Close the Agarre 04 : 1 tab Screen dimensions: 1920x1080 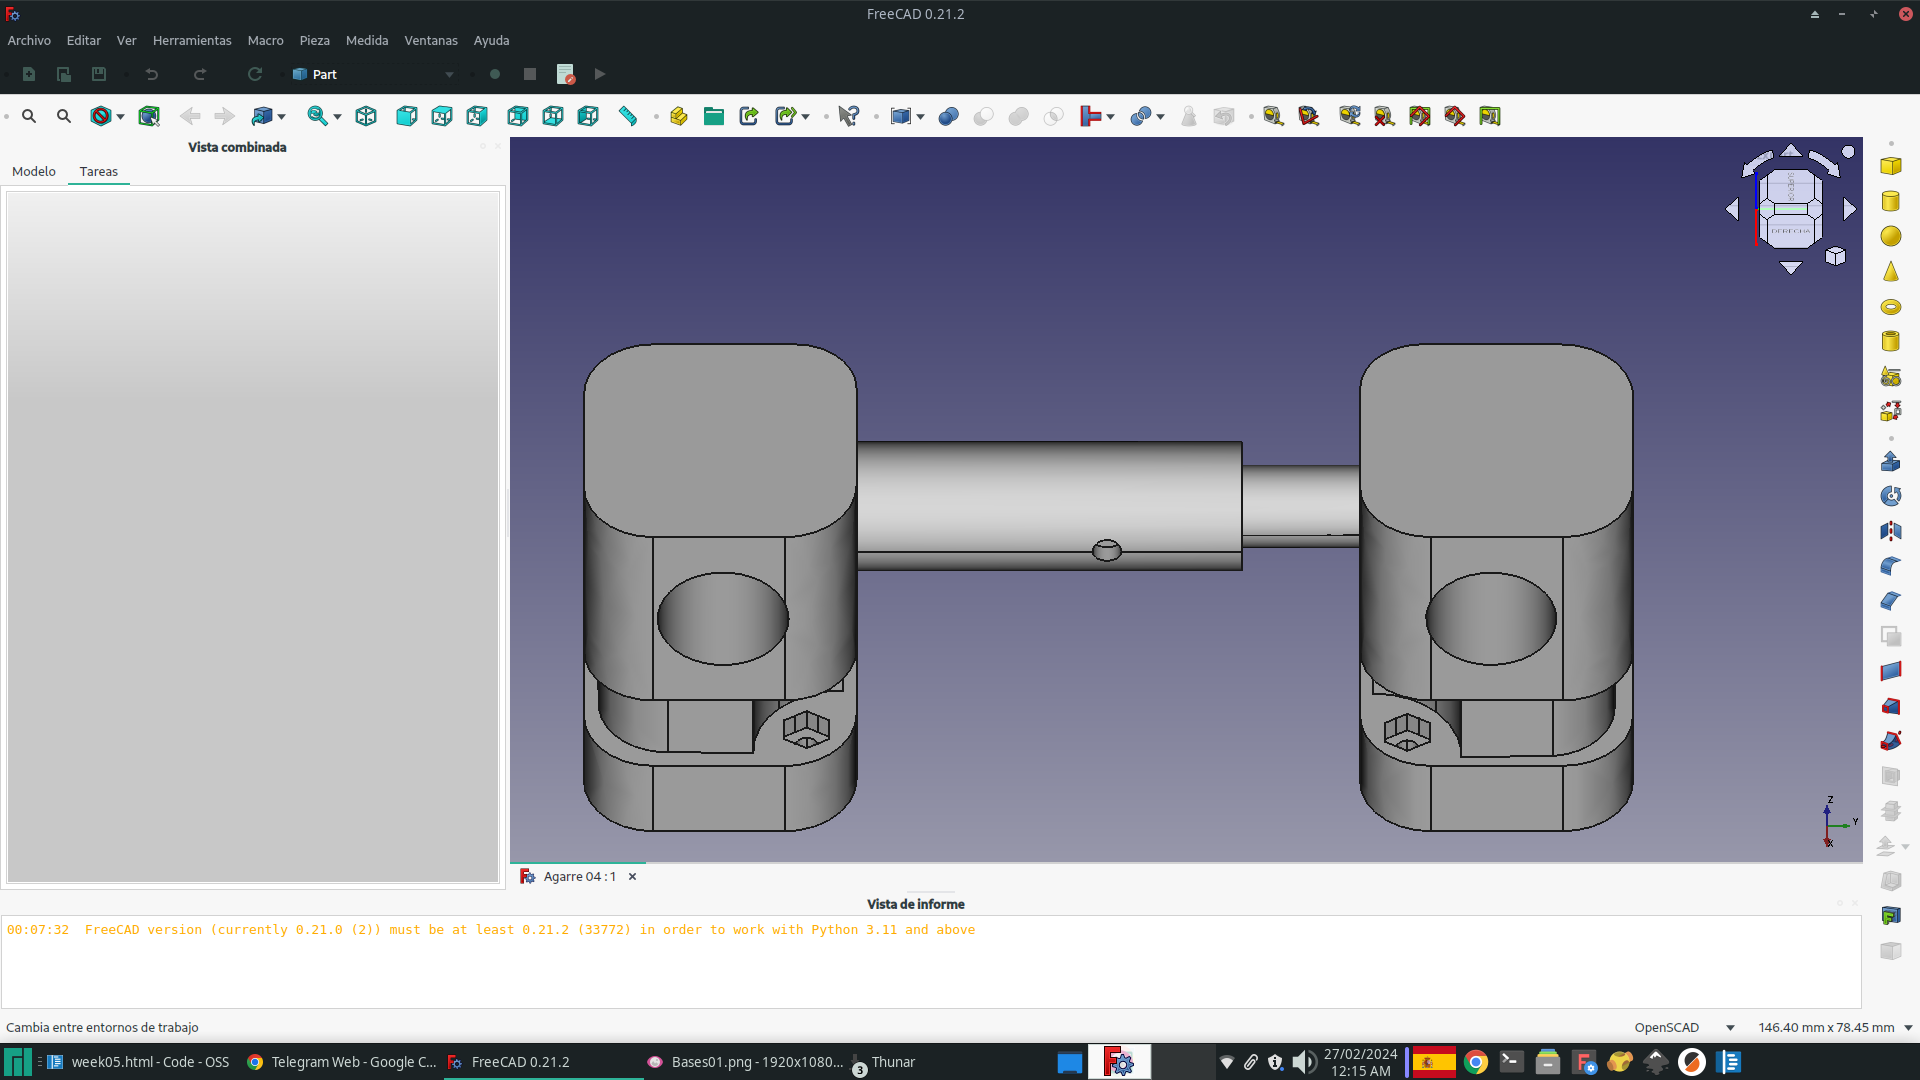coord(632,876)
